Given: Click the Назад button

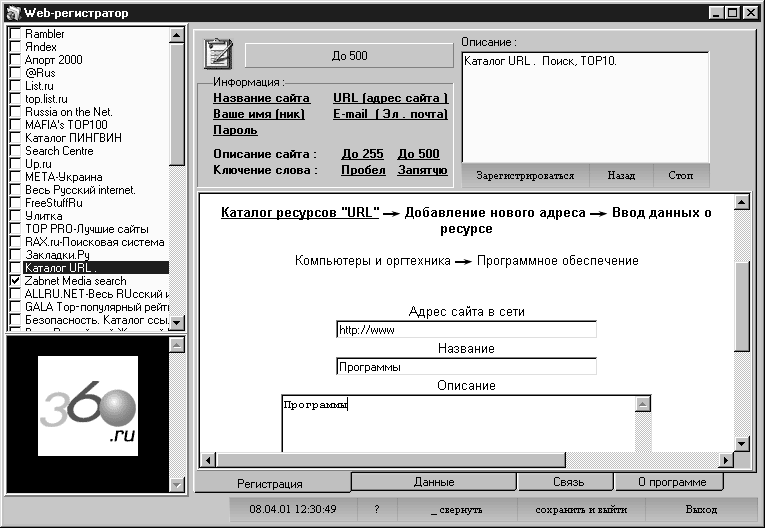Looking at the screenshot, I should click(621, 176).
